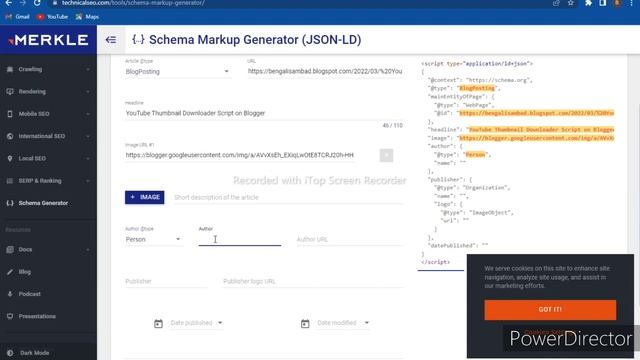This screenshot has width=640, height=360.
Task: Click the Rendering monitor icon
Action: tap(10, 91)
